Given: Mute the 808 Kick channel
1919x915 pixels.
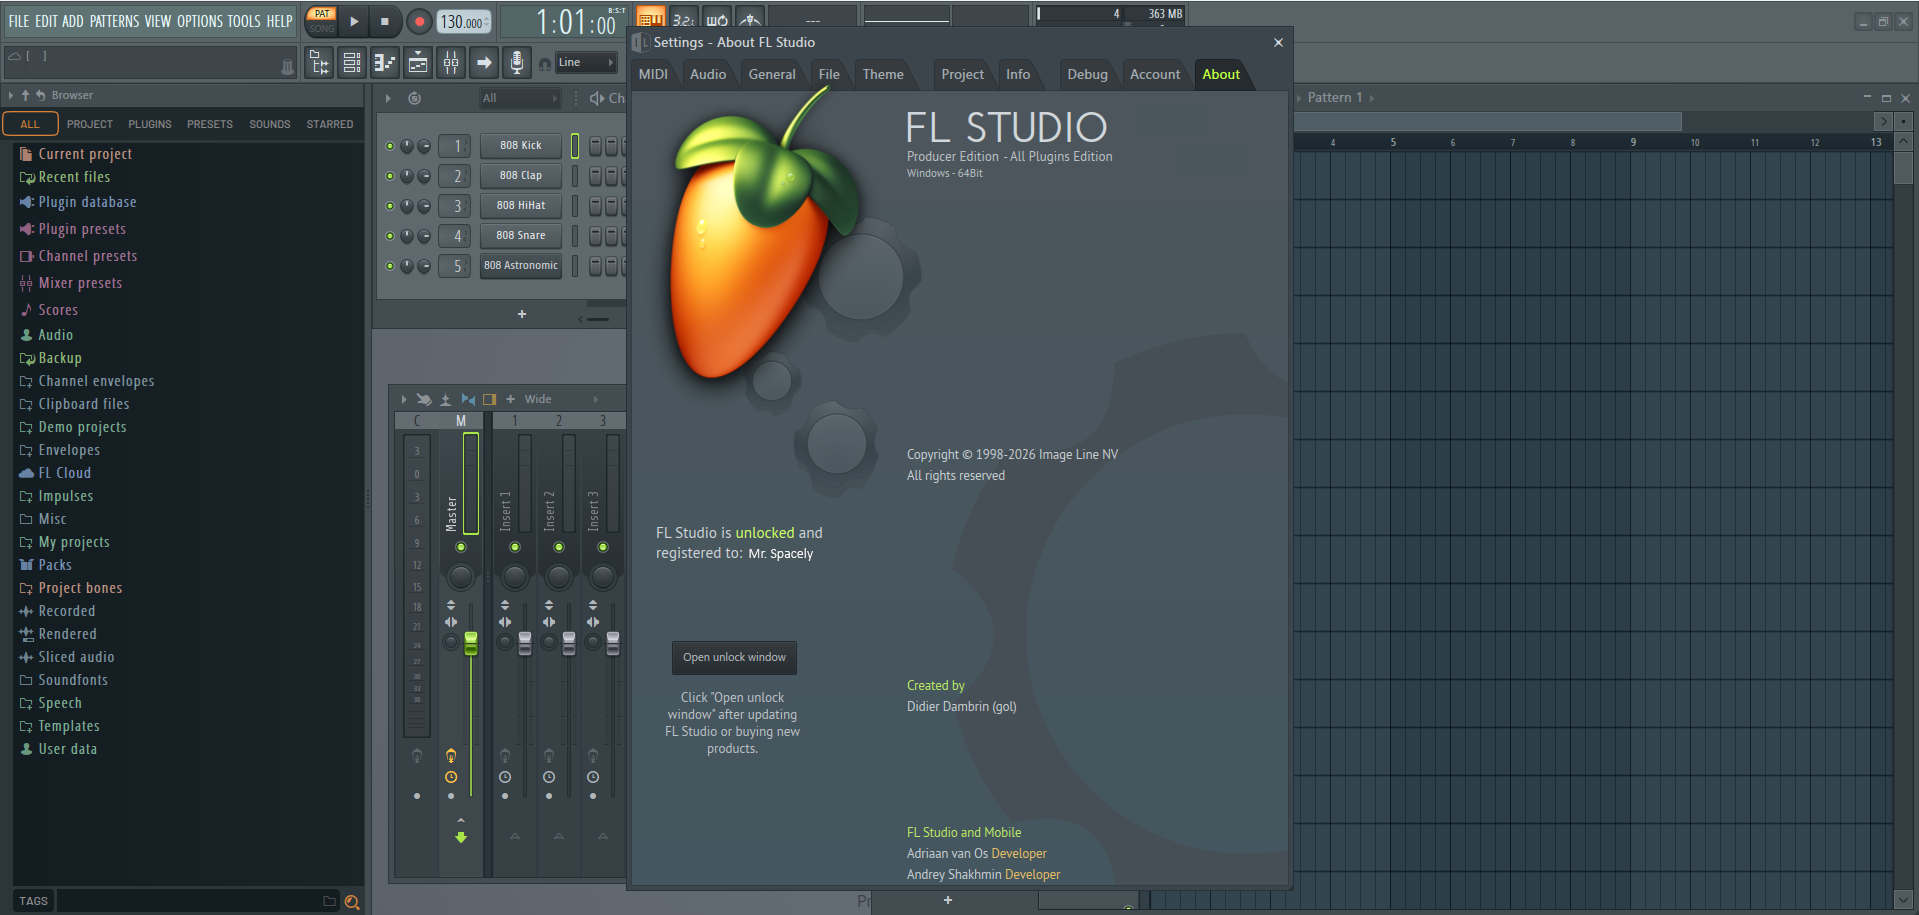Looking at the screenshot, I should click(x=390, y=146).
